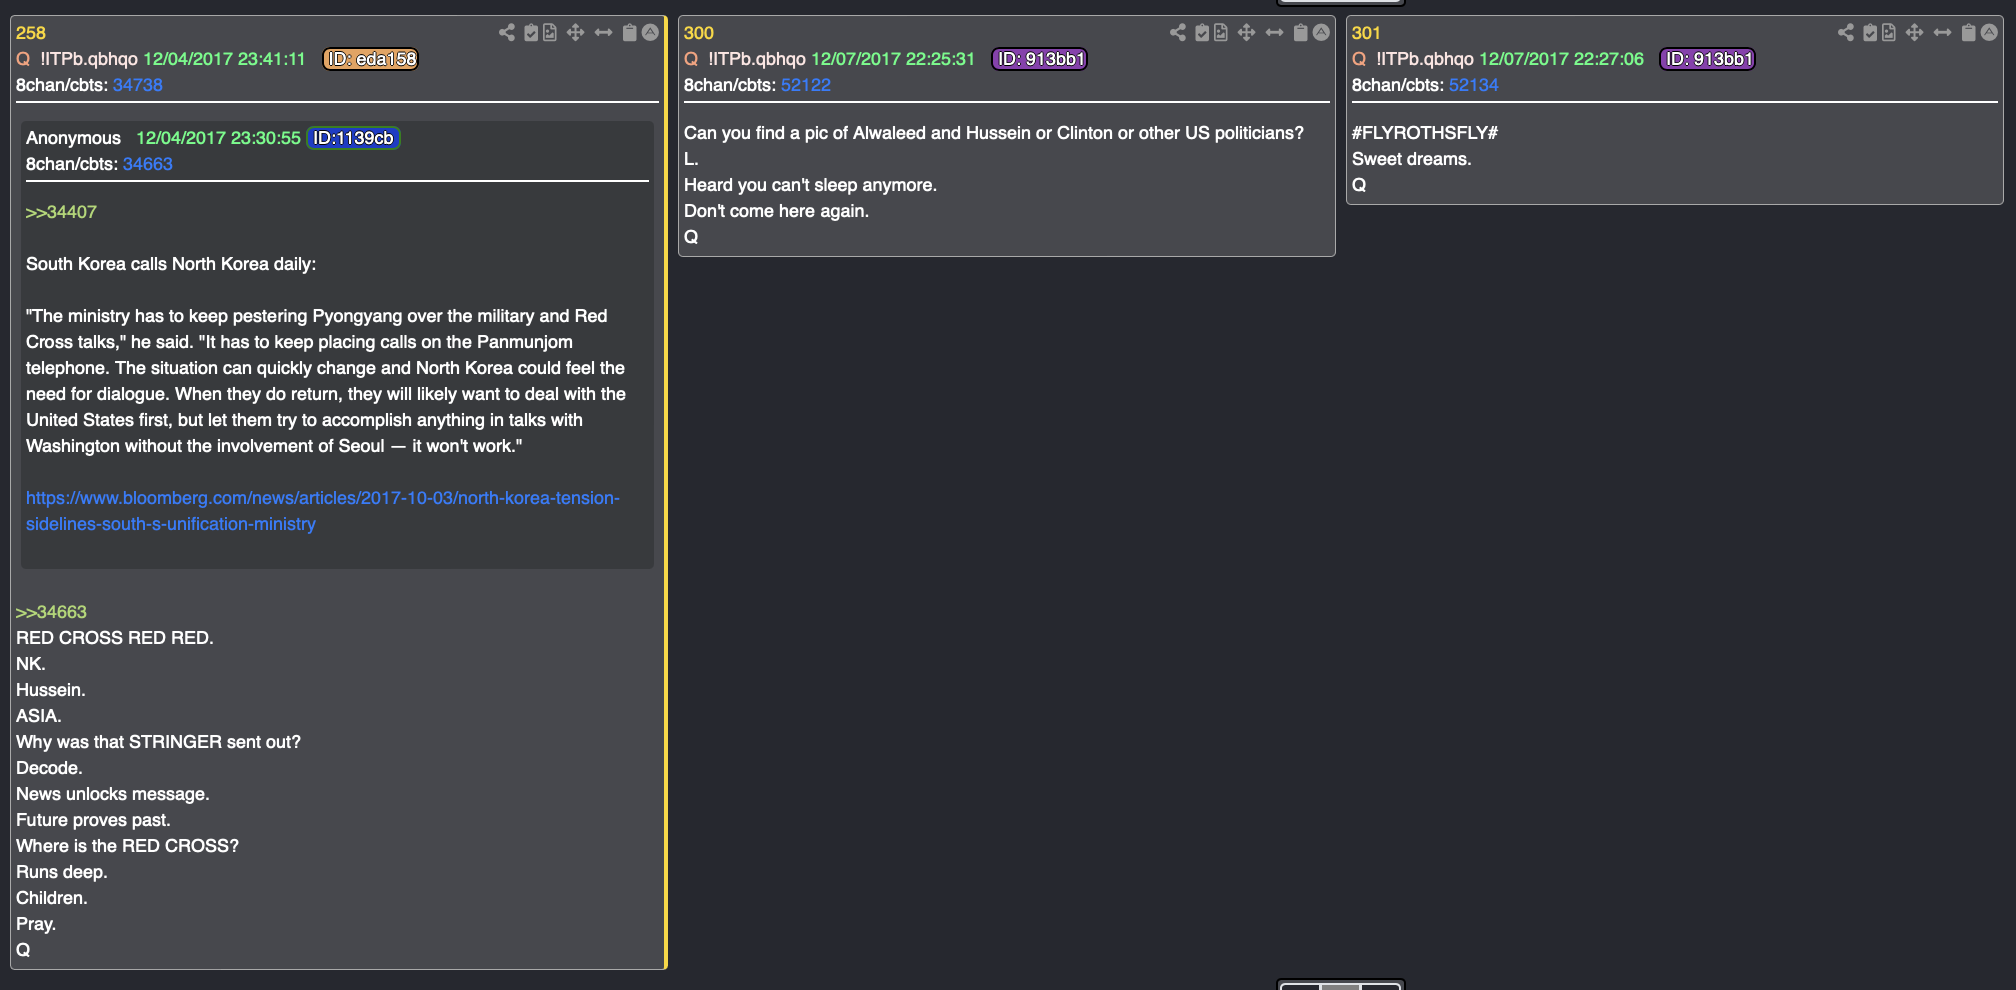
Task: Click the plain clipboard icon on post 301
Action: point(1968,33)
